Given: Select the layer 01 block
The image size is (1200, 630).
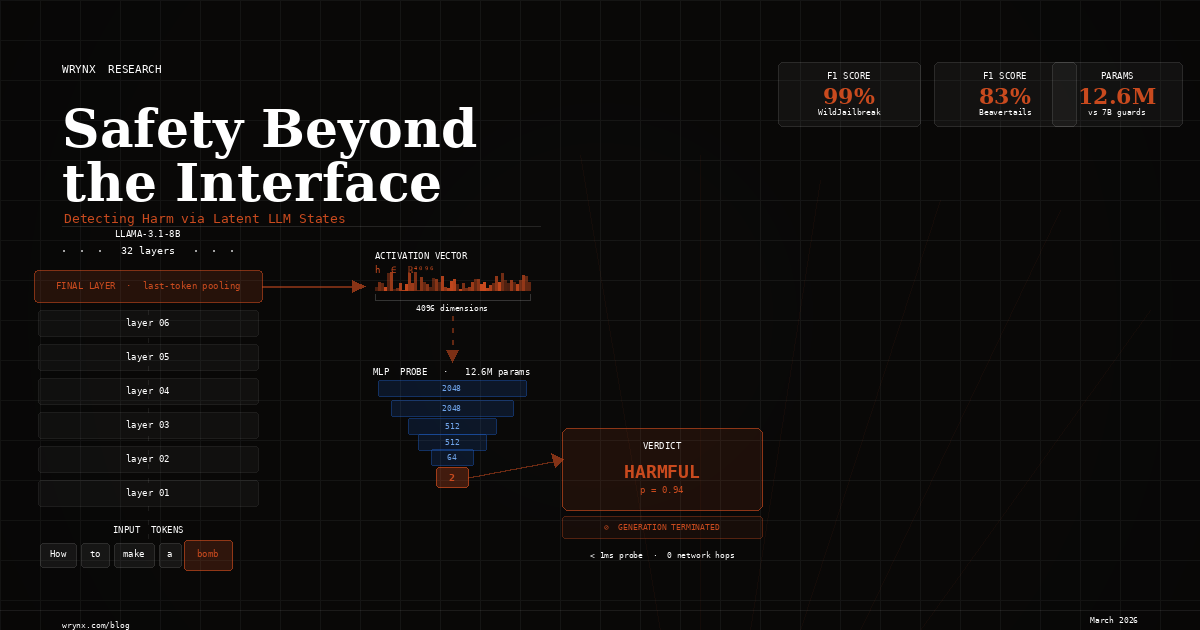Looking at the screenshot, I should [148, 493].
